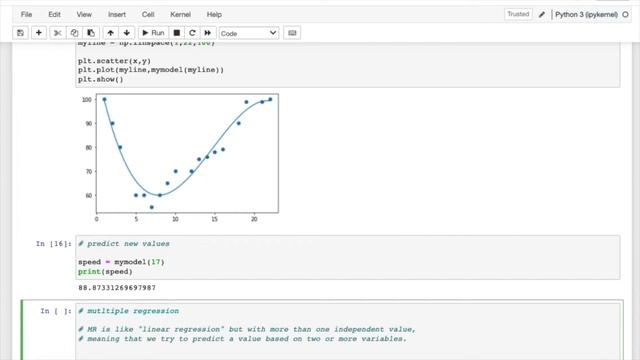Click the Trusted notebook button
Image resolution: width=640 pixels, height=360 pixels.
pyautogui.click(x=518, y=14)
